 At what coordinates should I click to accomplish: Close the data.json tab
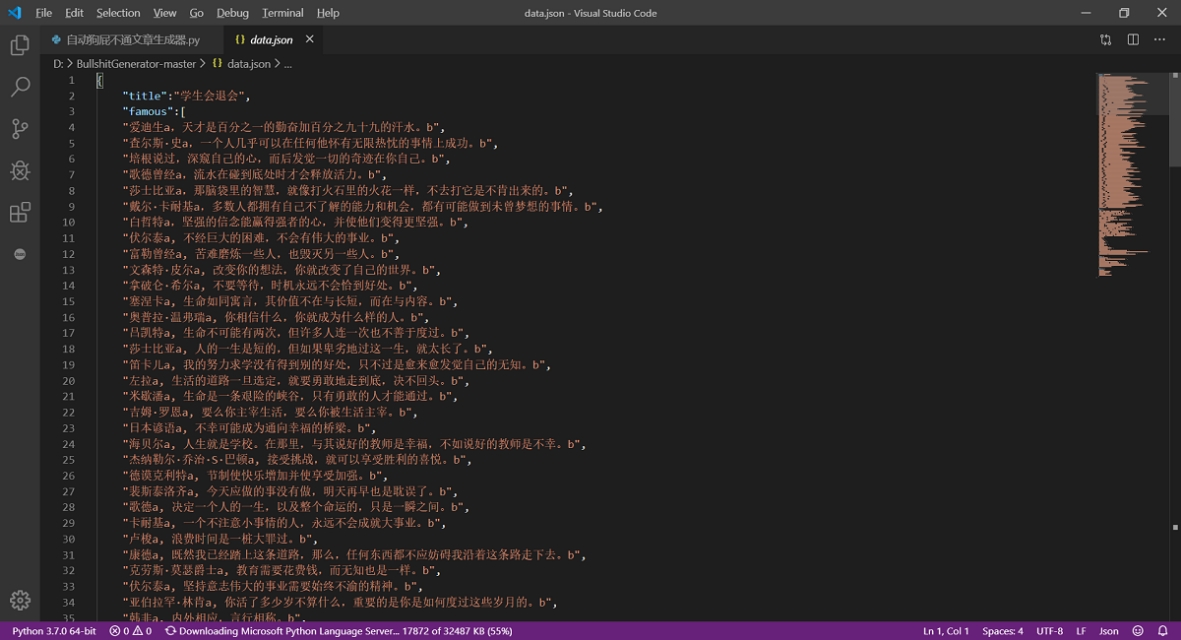(x=310, y=39)
